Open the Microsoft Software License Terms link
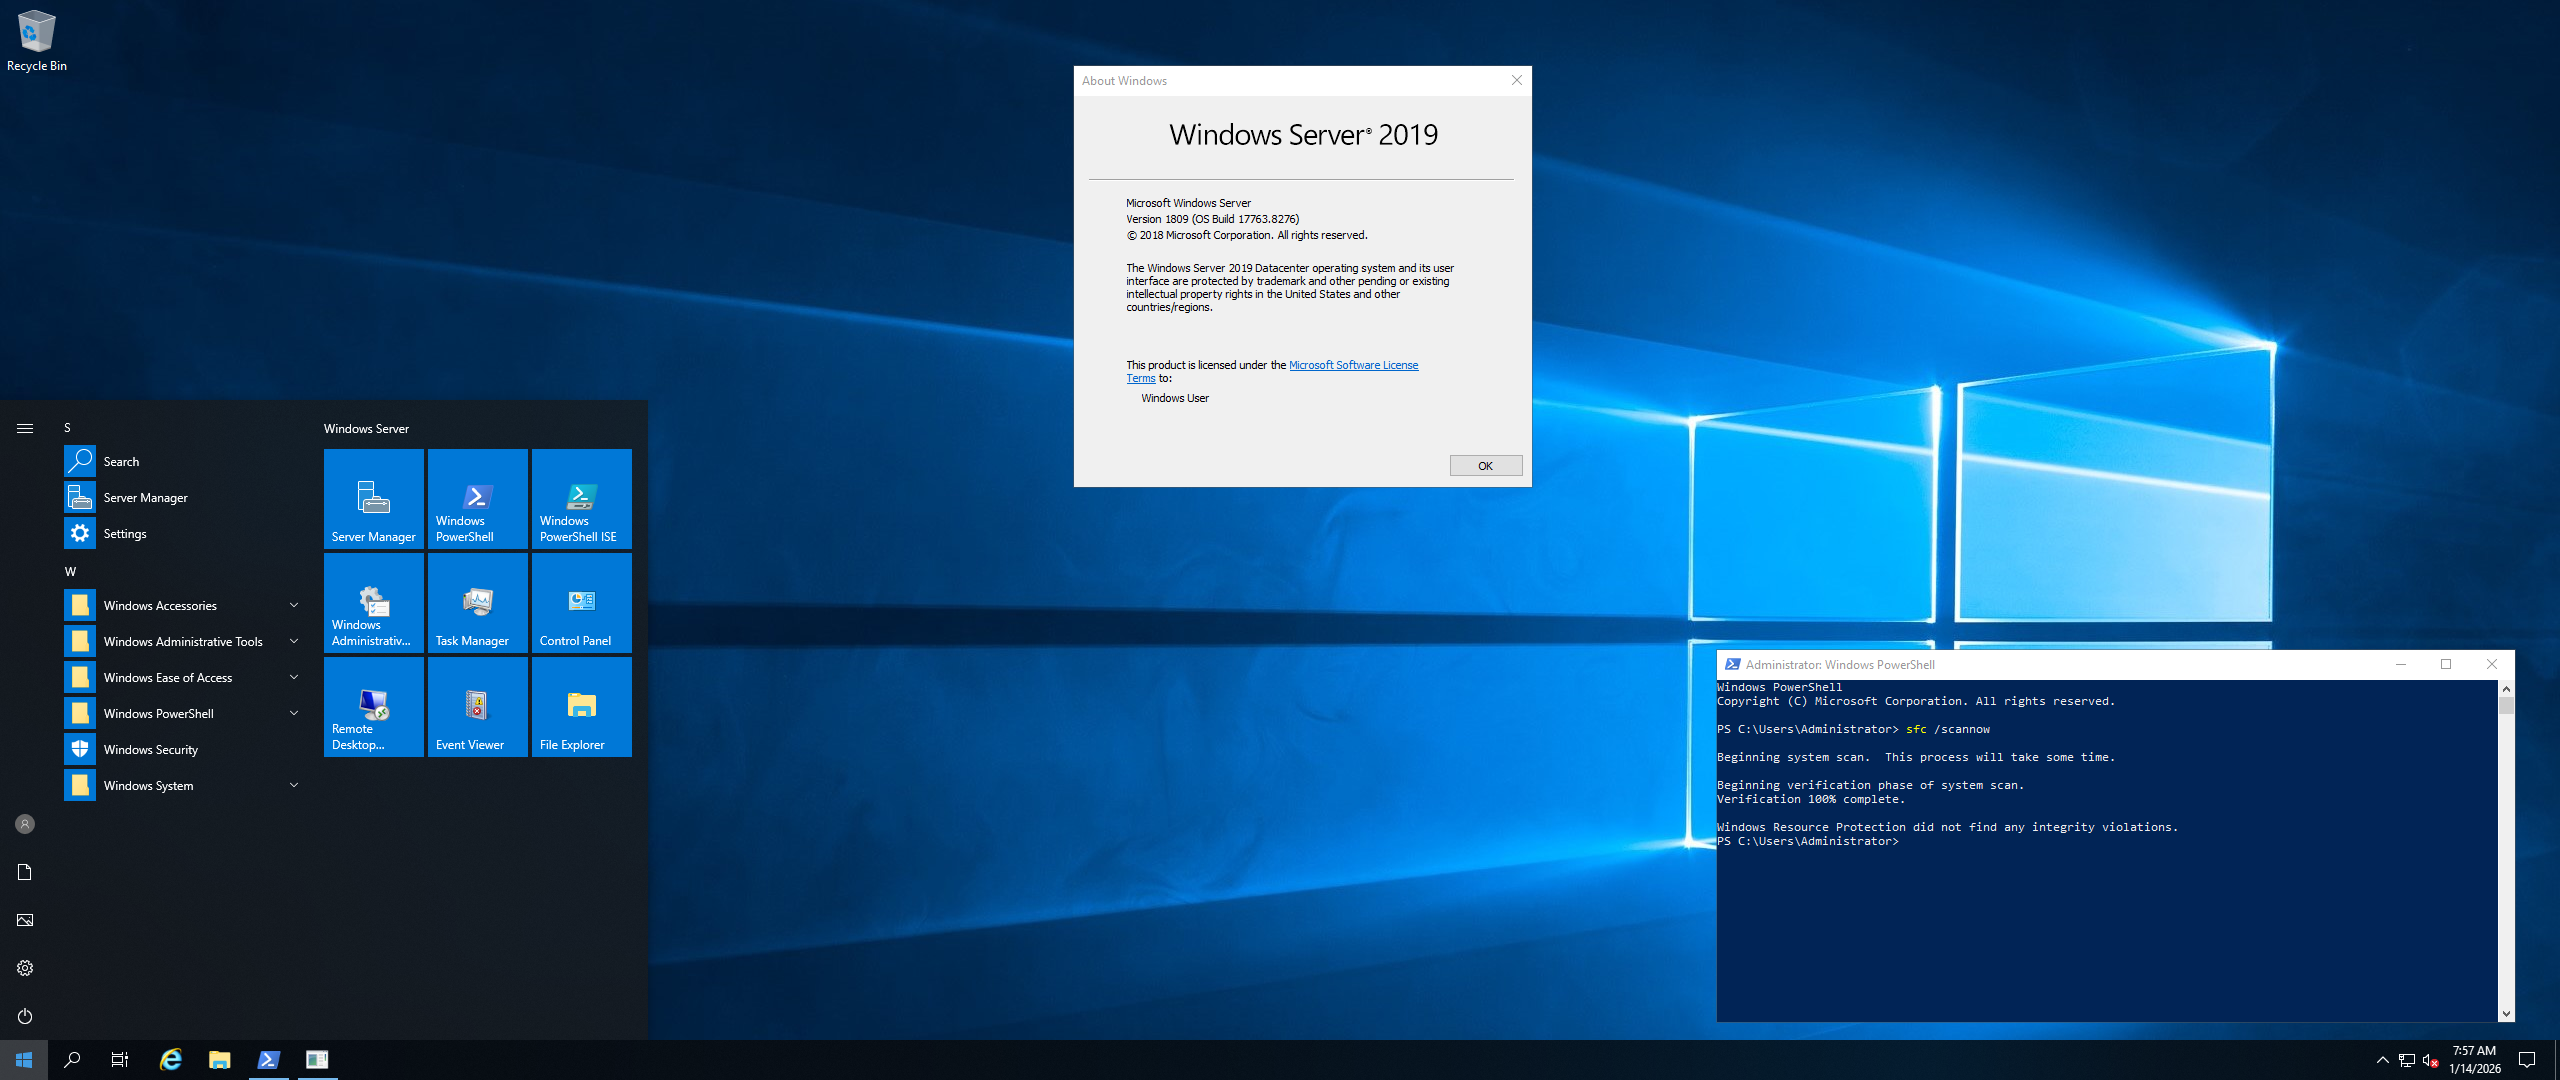The width and height of the screenshot is (2560, 1080). pyautogui.click(x=1352, y=365)
